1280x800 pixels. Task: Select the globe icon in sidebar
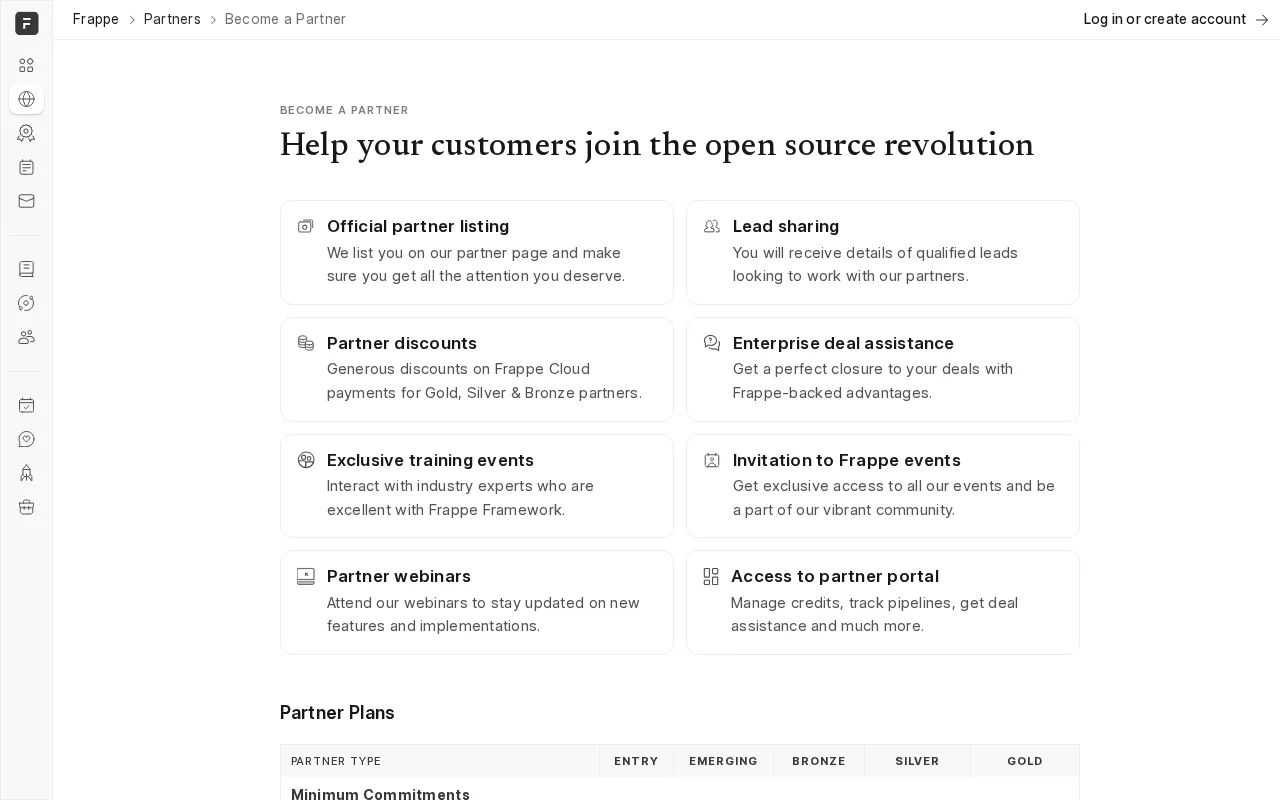[27, 99]
